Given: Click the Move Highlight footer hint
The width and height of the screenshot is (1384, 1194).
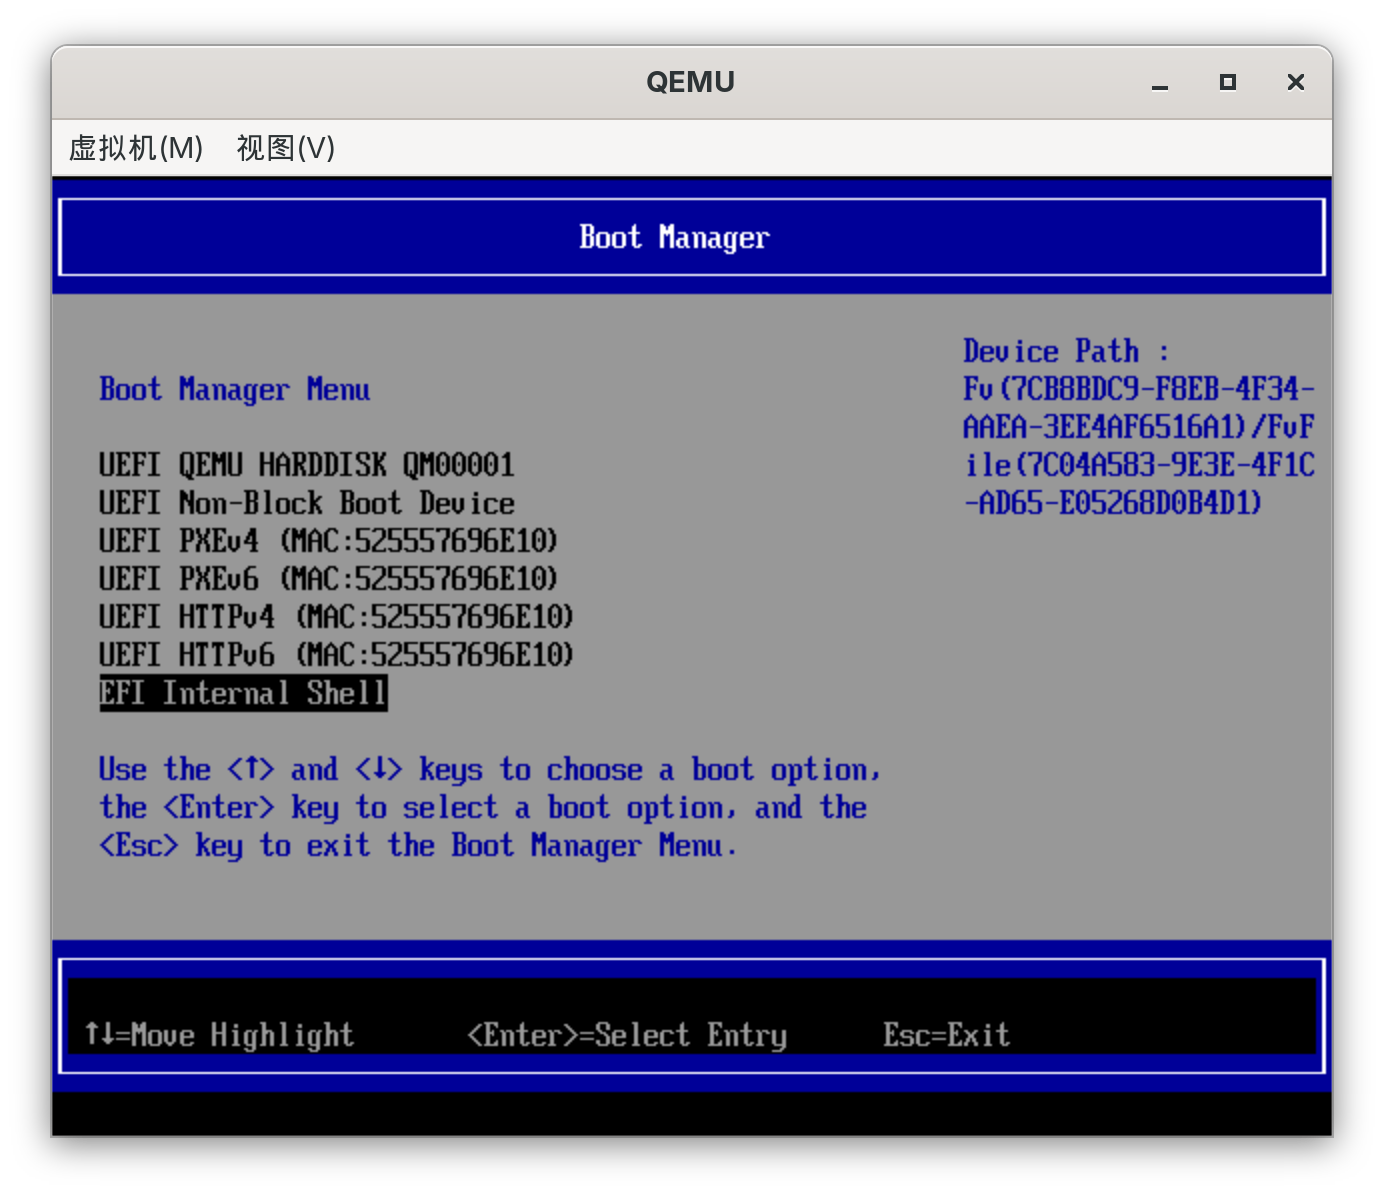Looking at the screenshot, I should click(219, 1035).
